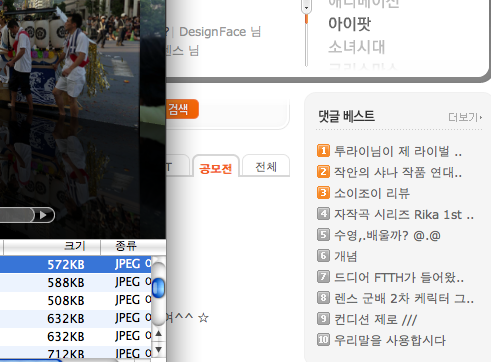Click the number 1 rank badge

pyautogui.click(x=323, y=151)
